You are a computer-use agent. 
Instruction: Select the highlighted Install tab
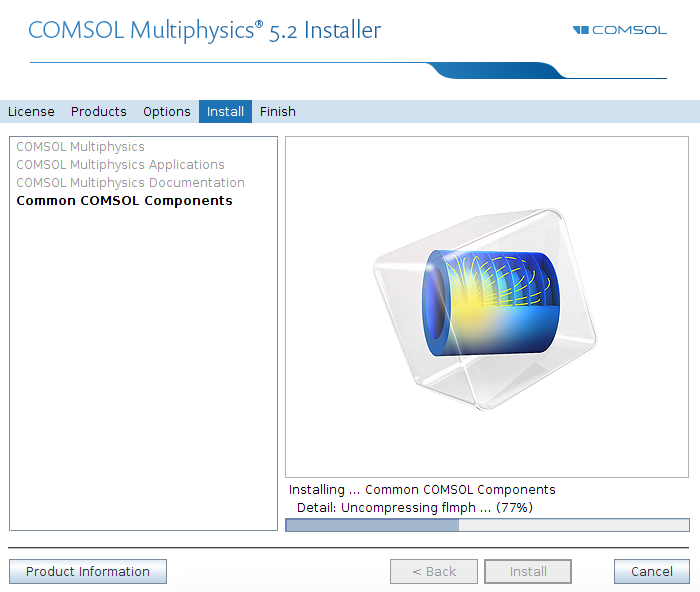pyautogui.click(x=225, y=112)
